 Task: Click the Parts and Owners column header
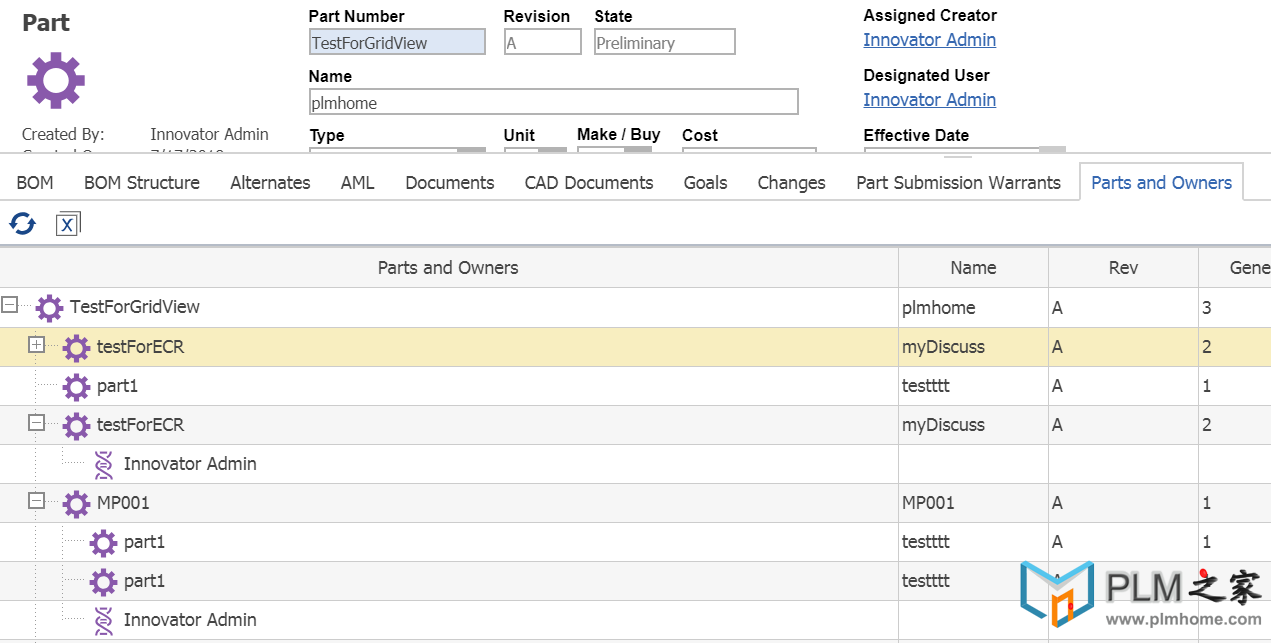[448, 267]
